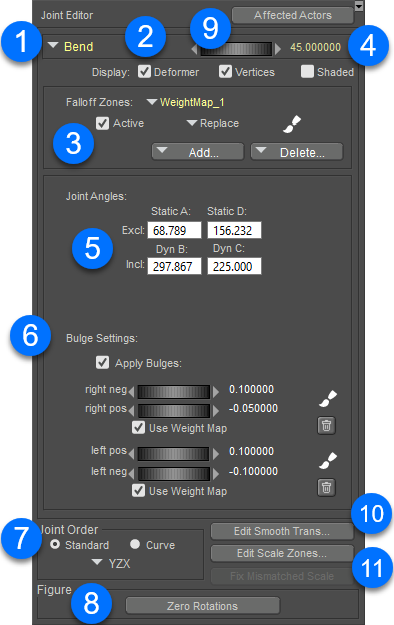The image size is (394, 625).
Task: Delete right bulge weight map with trash icon
Action: (327, 425)
